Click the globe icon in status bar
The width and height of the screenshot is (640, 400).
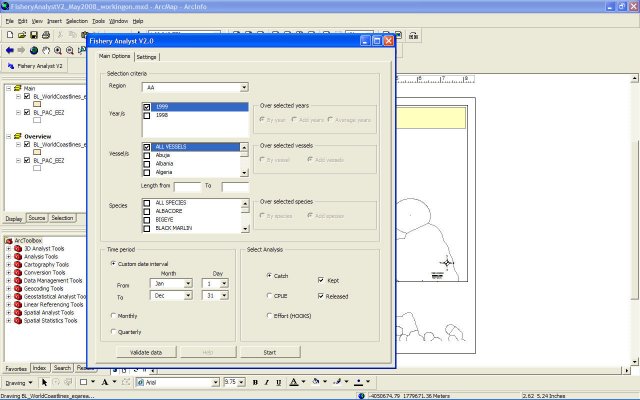click(361, 396)
